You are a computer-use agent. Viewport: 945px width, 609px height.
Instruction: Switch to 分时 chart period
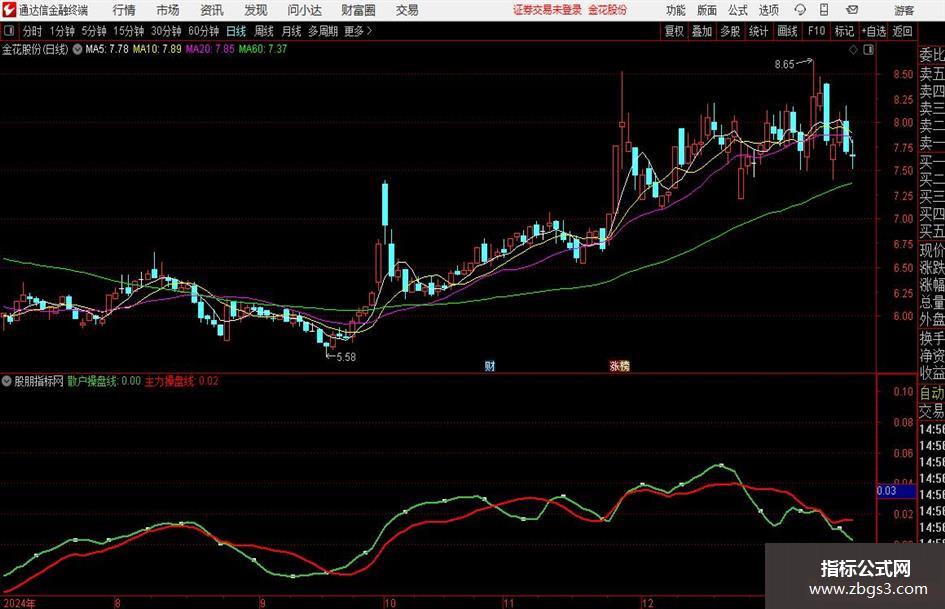33,31
